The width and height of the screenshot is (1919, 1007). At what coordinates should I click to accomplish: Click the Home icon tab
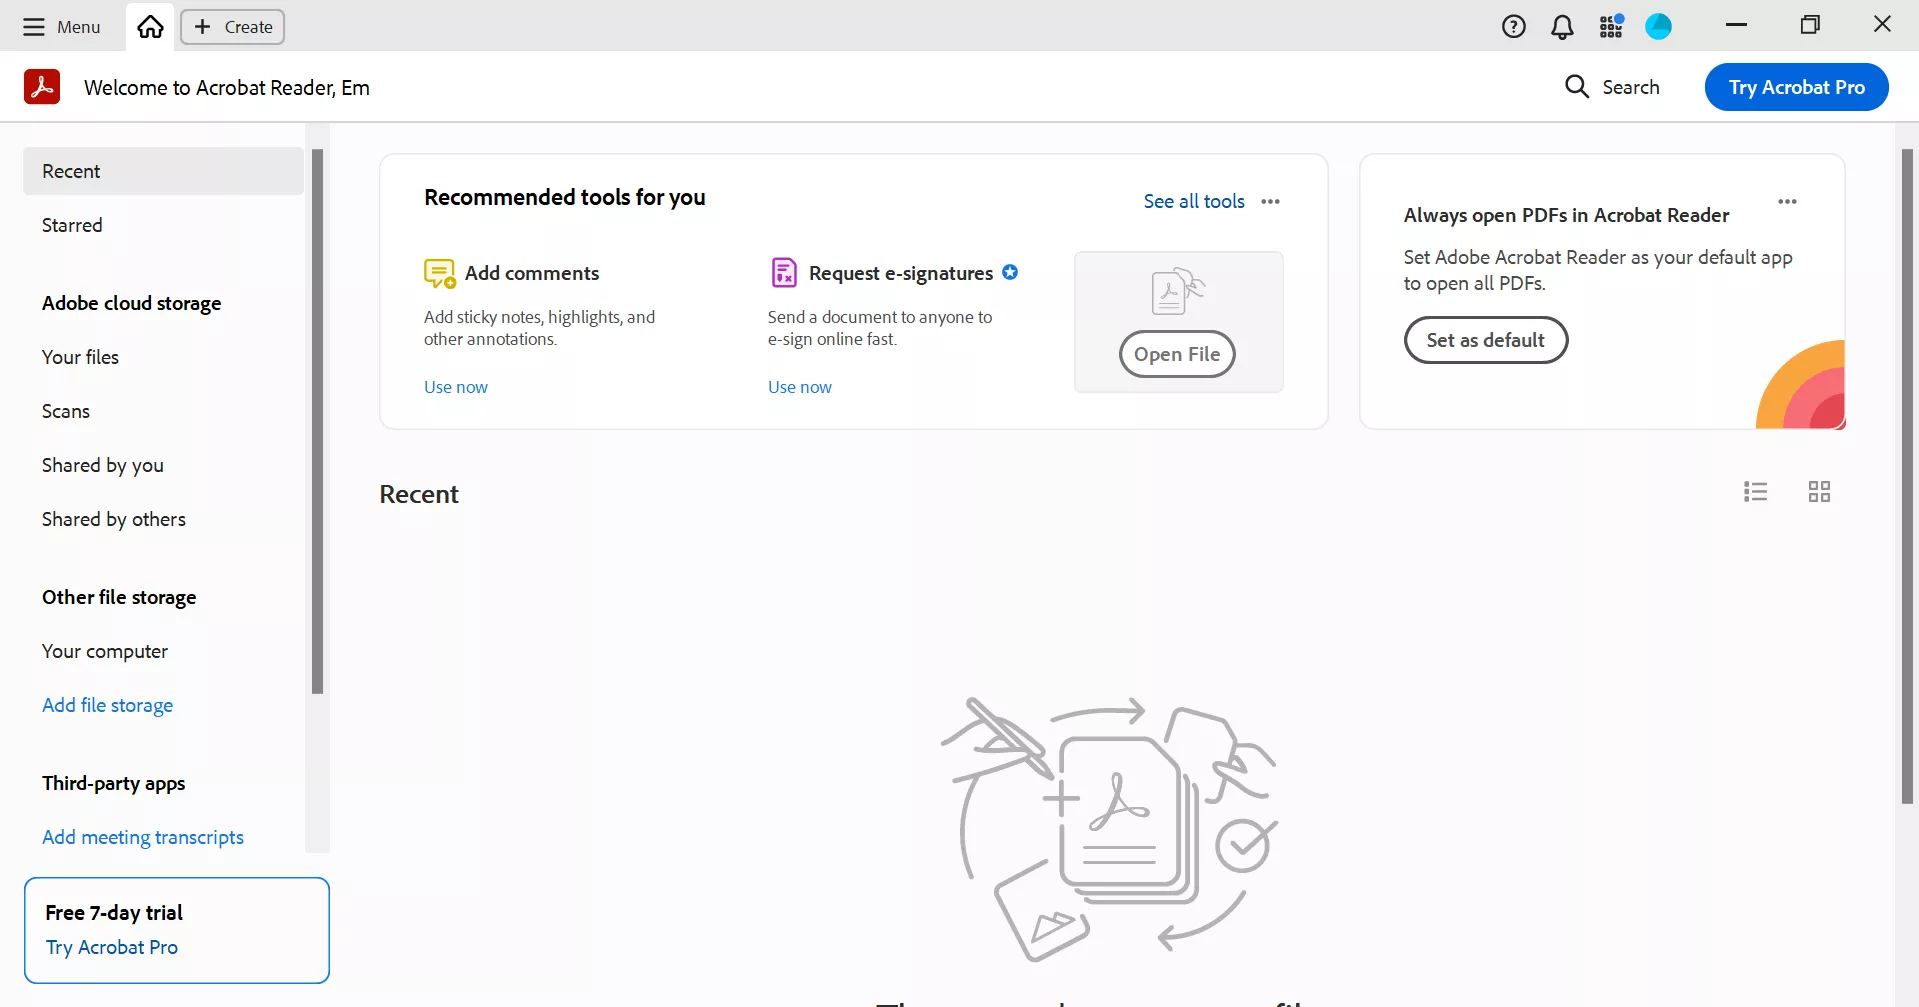pyautogui.click(x=150, y=27)
